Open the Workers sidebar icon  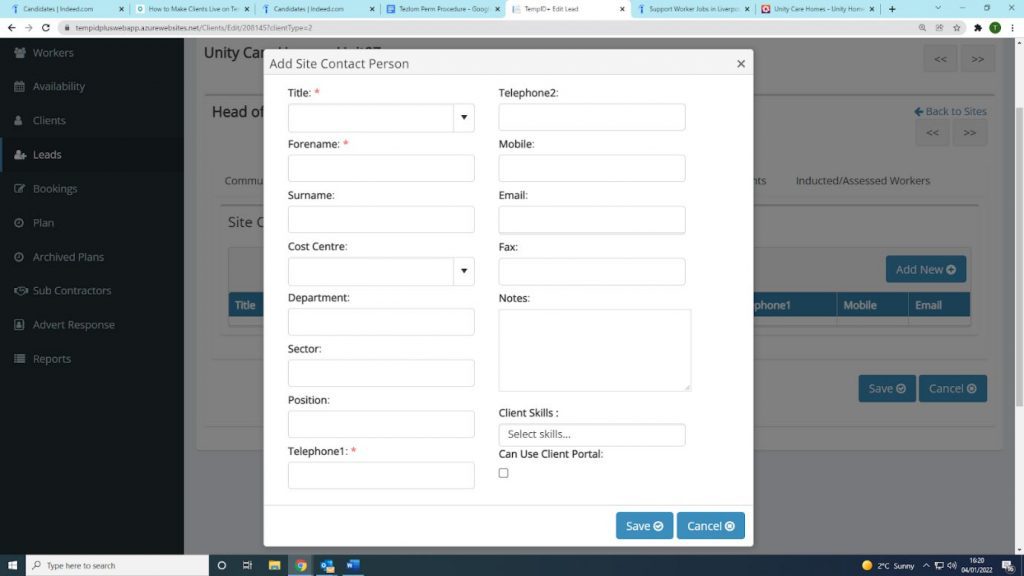(19, 52)
